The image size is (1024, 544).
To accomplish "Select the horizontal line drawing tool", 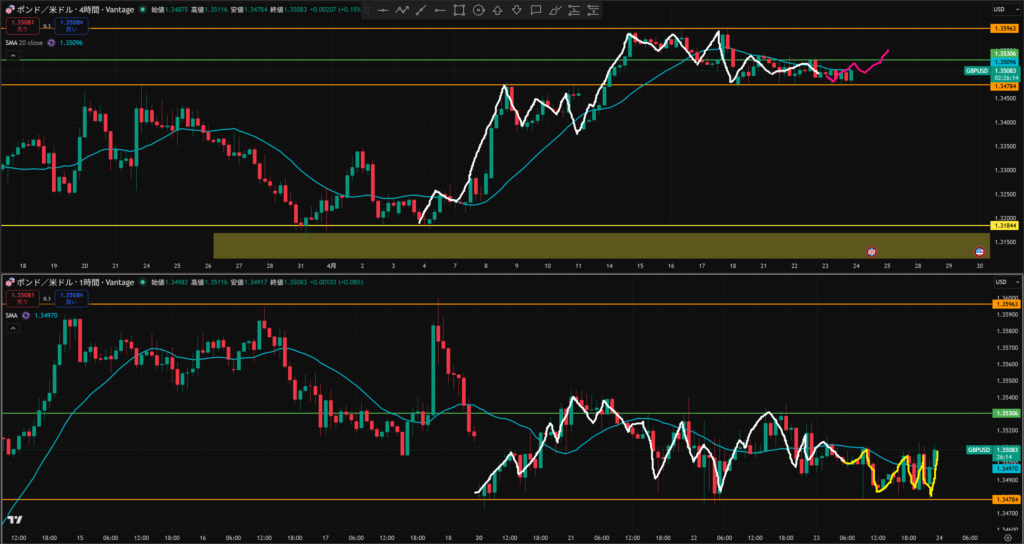I will [383, 10].
